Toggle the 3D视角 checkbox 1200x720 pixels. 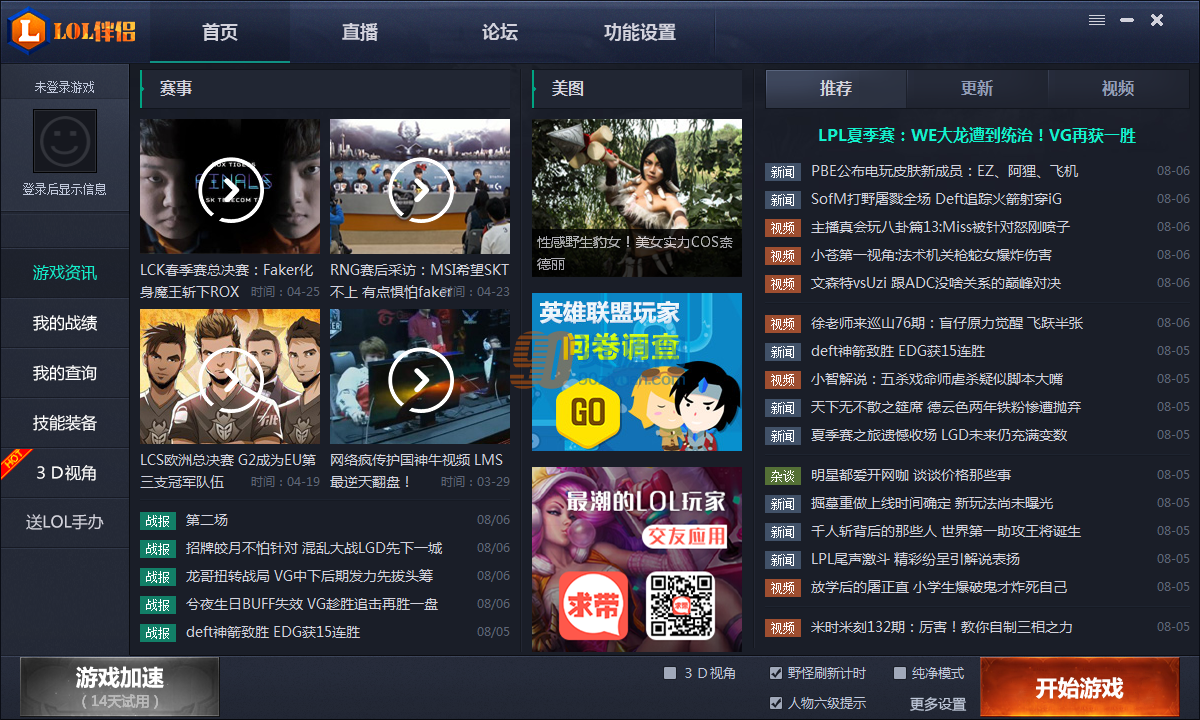(x=670, y=673)
